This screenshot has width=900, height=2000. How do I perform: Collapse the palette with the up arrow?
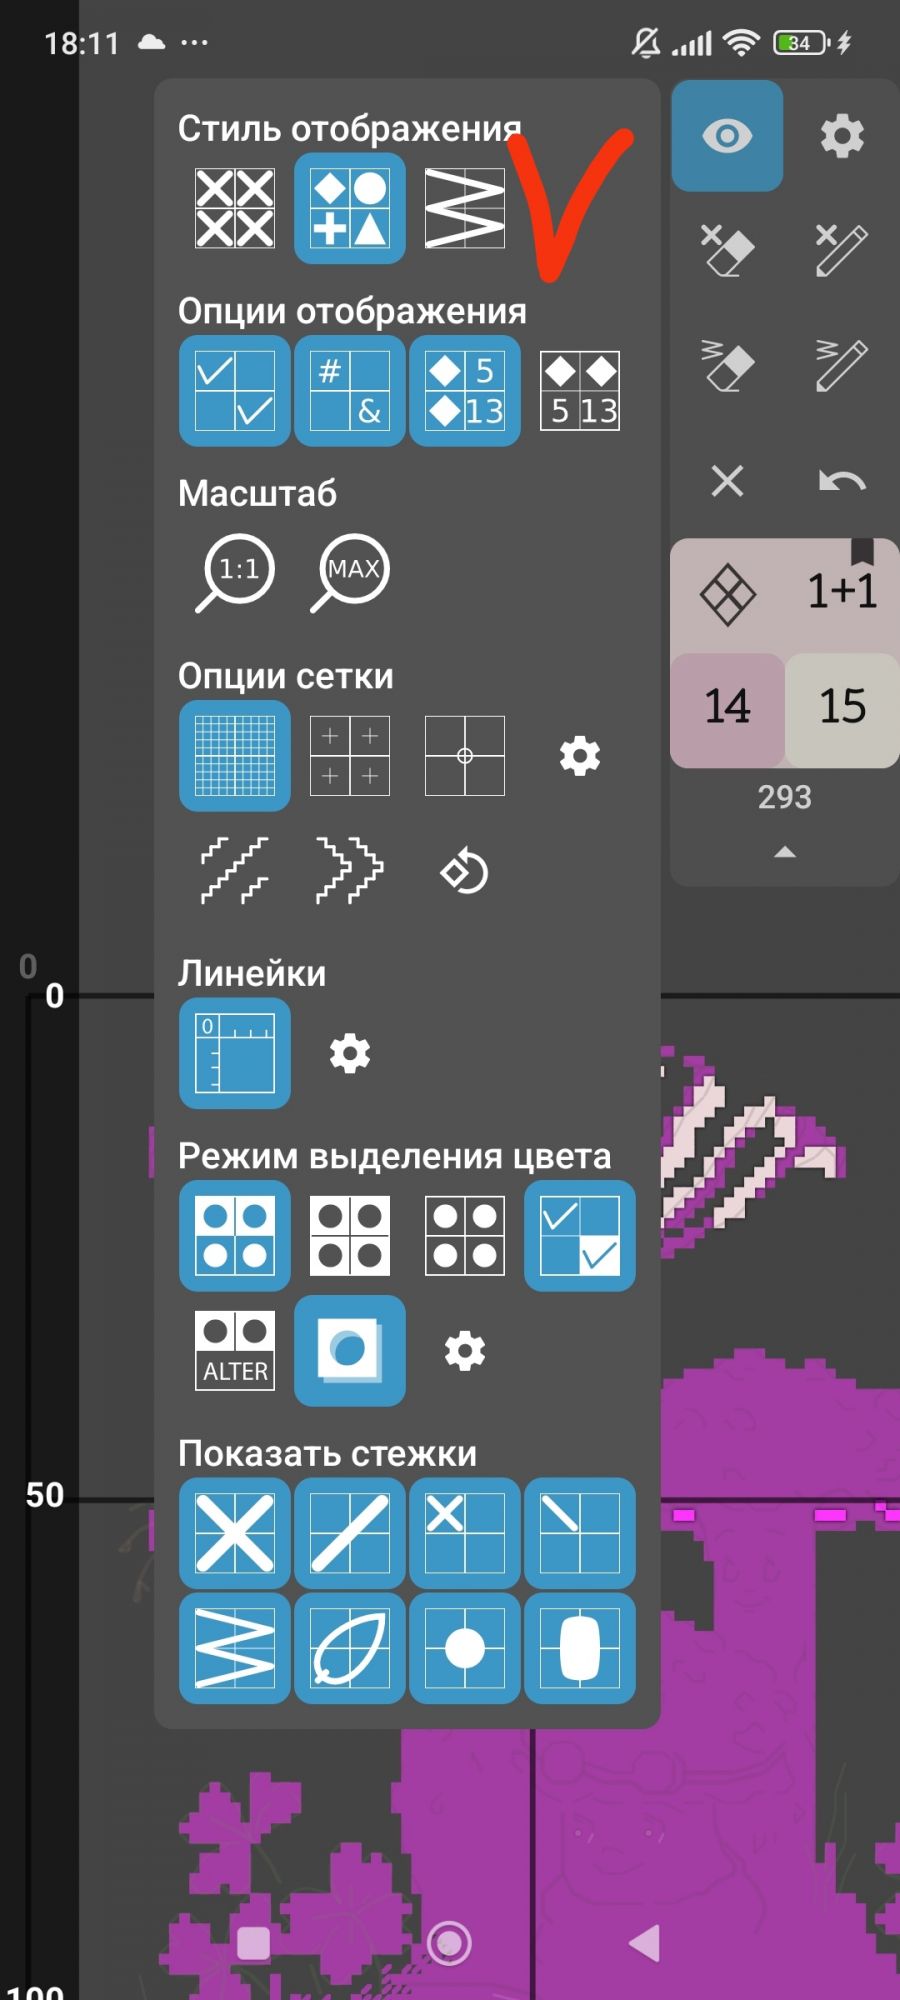pyautogui.click(x=785, y=852)
